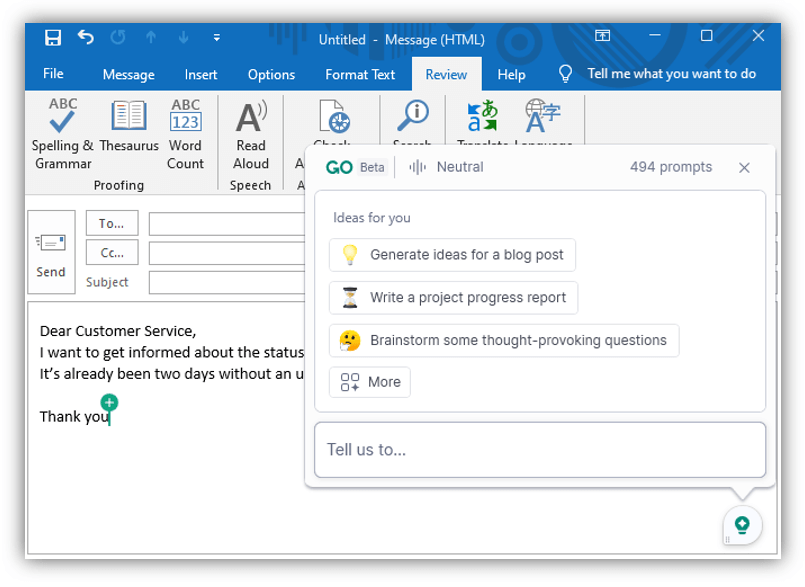Open the Language icon menu
805x587 pixels.
click(x=542, y=116)
